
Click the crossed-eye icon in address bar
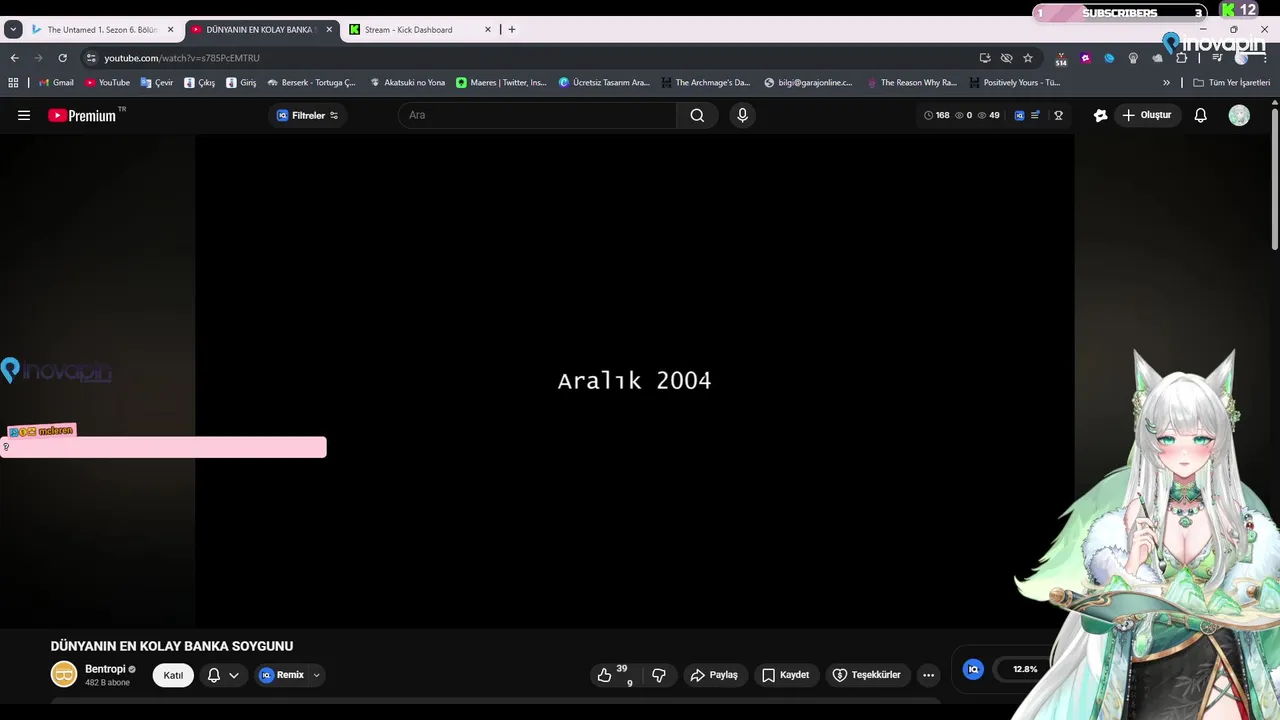(1006, 58)
